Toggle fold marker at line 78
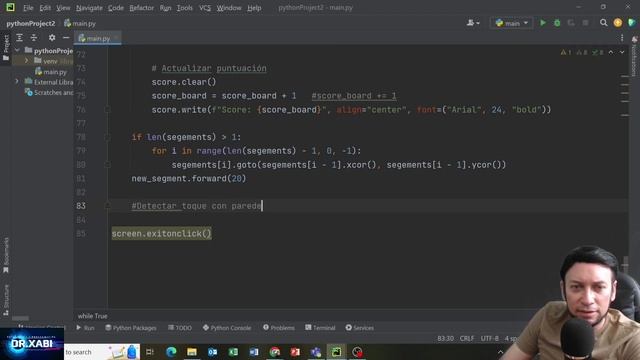 point(107,137)
